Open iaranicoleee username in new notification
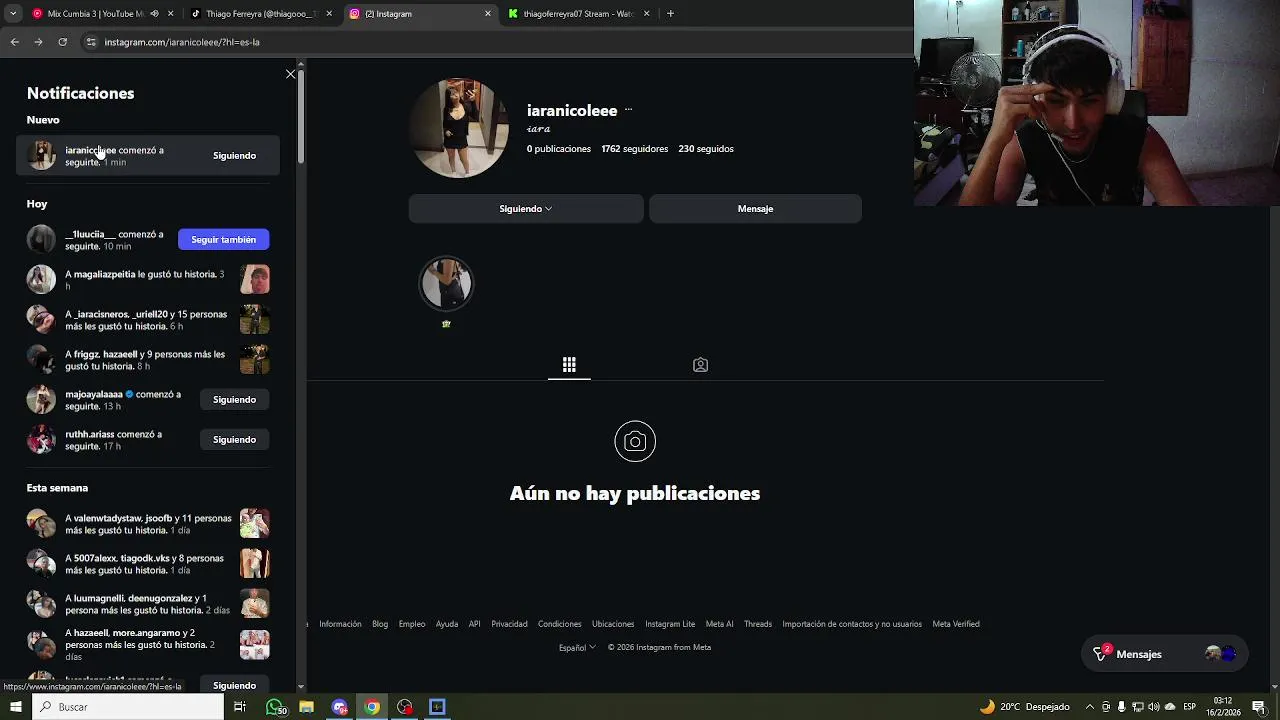Screen dimensions: 1280x720 [90, 150]
